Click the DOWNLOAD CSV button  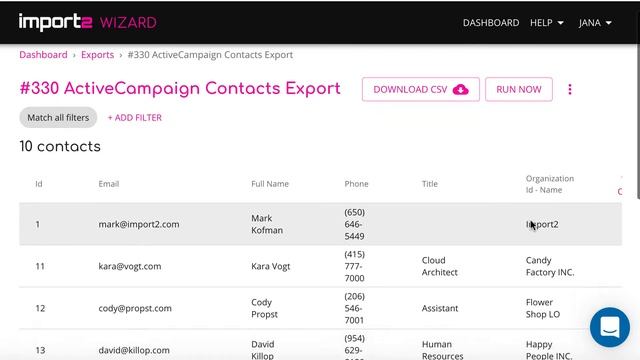pos(420,89)
